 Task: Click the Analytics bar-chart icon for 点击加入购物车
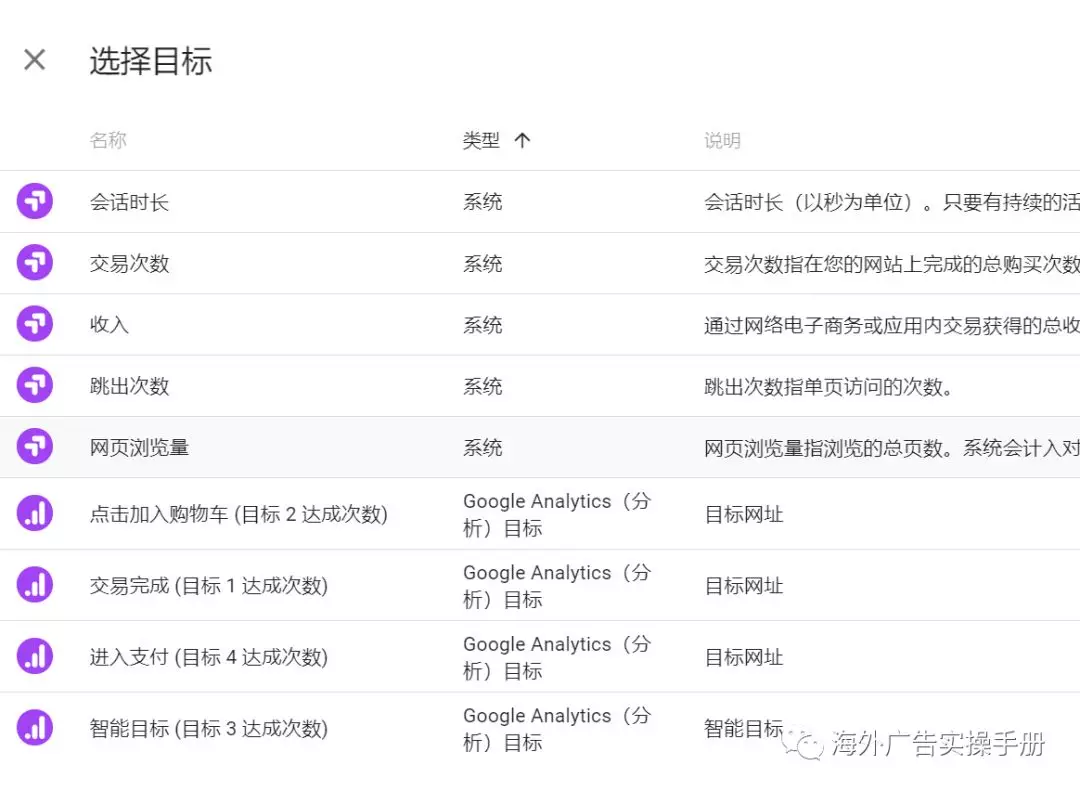(x=35, y=514)
